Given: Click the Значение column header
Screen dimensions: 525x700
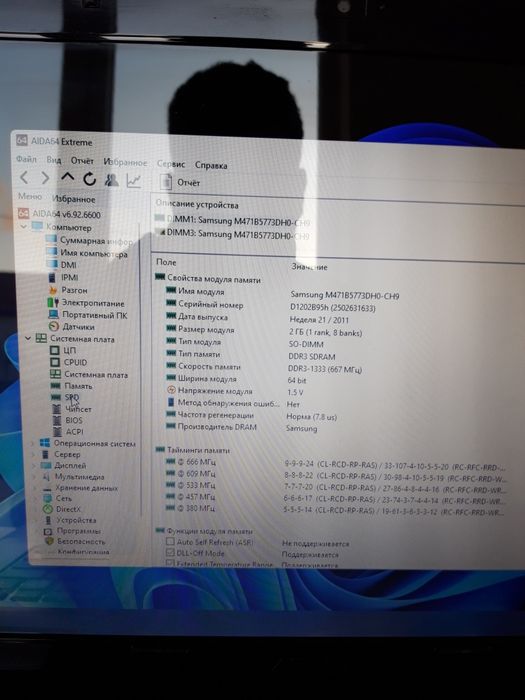Looking at the screenshot, I should (309, 267).
